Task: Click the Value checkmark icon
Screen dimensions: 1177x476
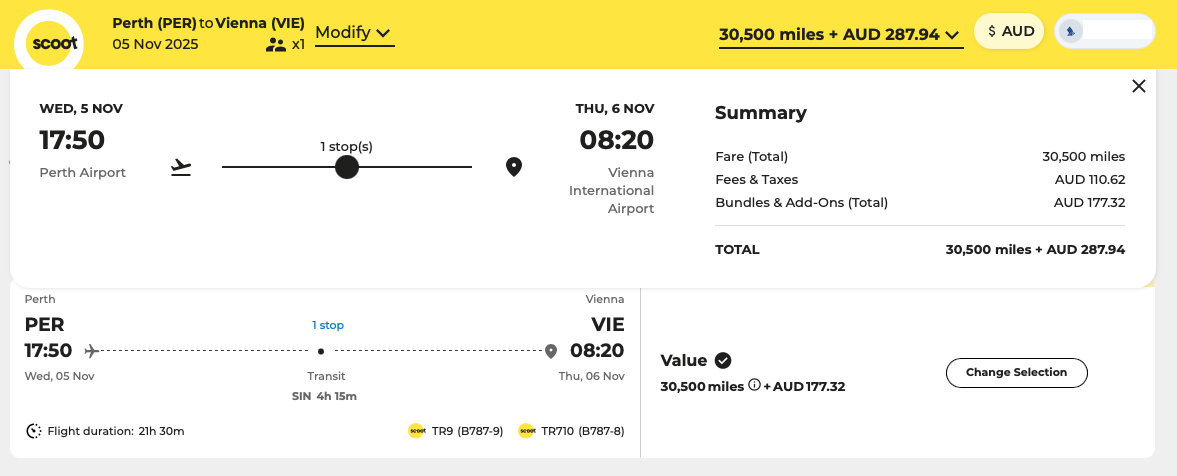Action: [723, 360]
